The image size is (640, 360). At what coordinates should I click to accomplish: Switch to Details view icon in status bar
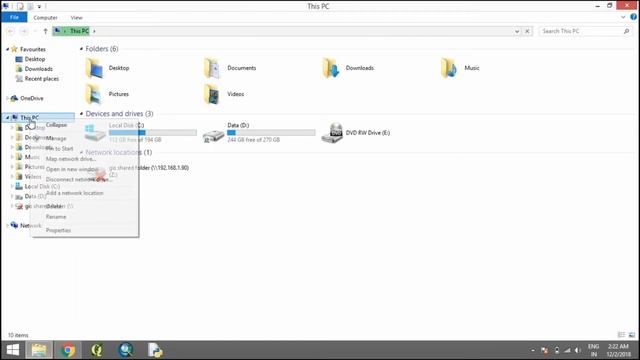point(621,335)
